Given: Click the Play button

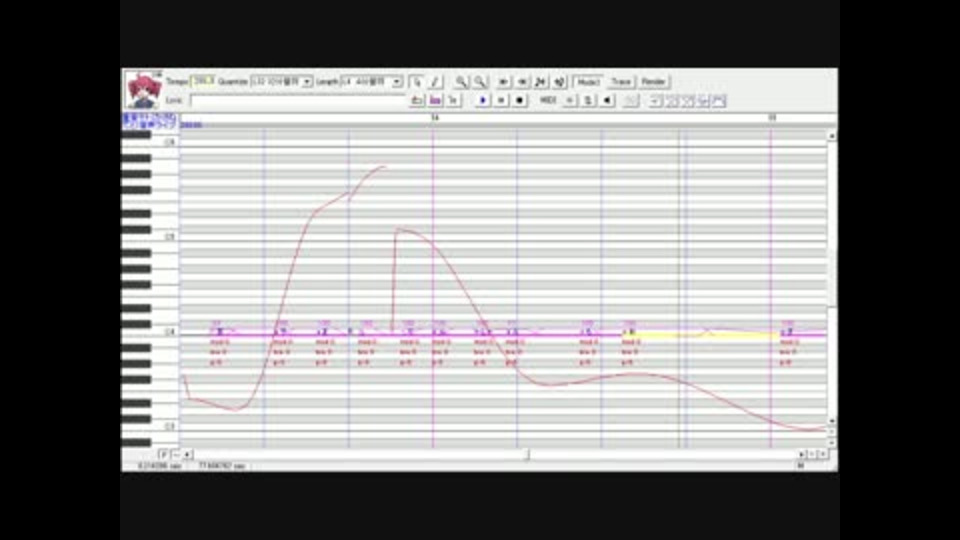Looking at the screenshot, I should pyautogui.click(x=482, y=100).
